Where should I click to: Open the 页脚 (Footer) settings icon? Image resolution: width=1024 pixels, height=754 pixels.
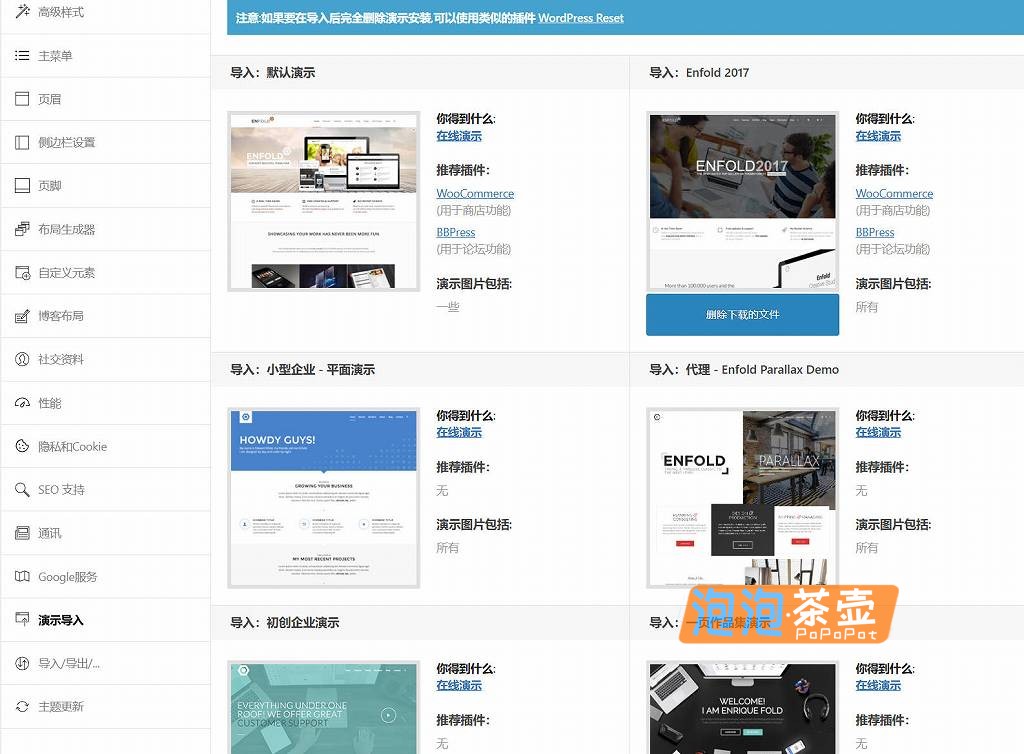pos(24,185)
